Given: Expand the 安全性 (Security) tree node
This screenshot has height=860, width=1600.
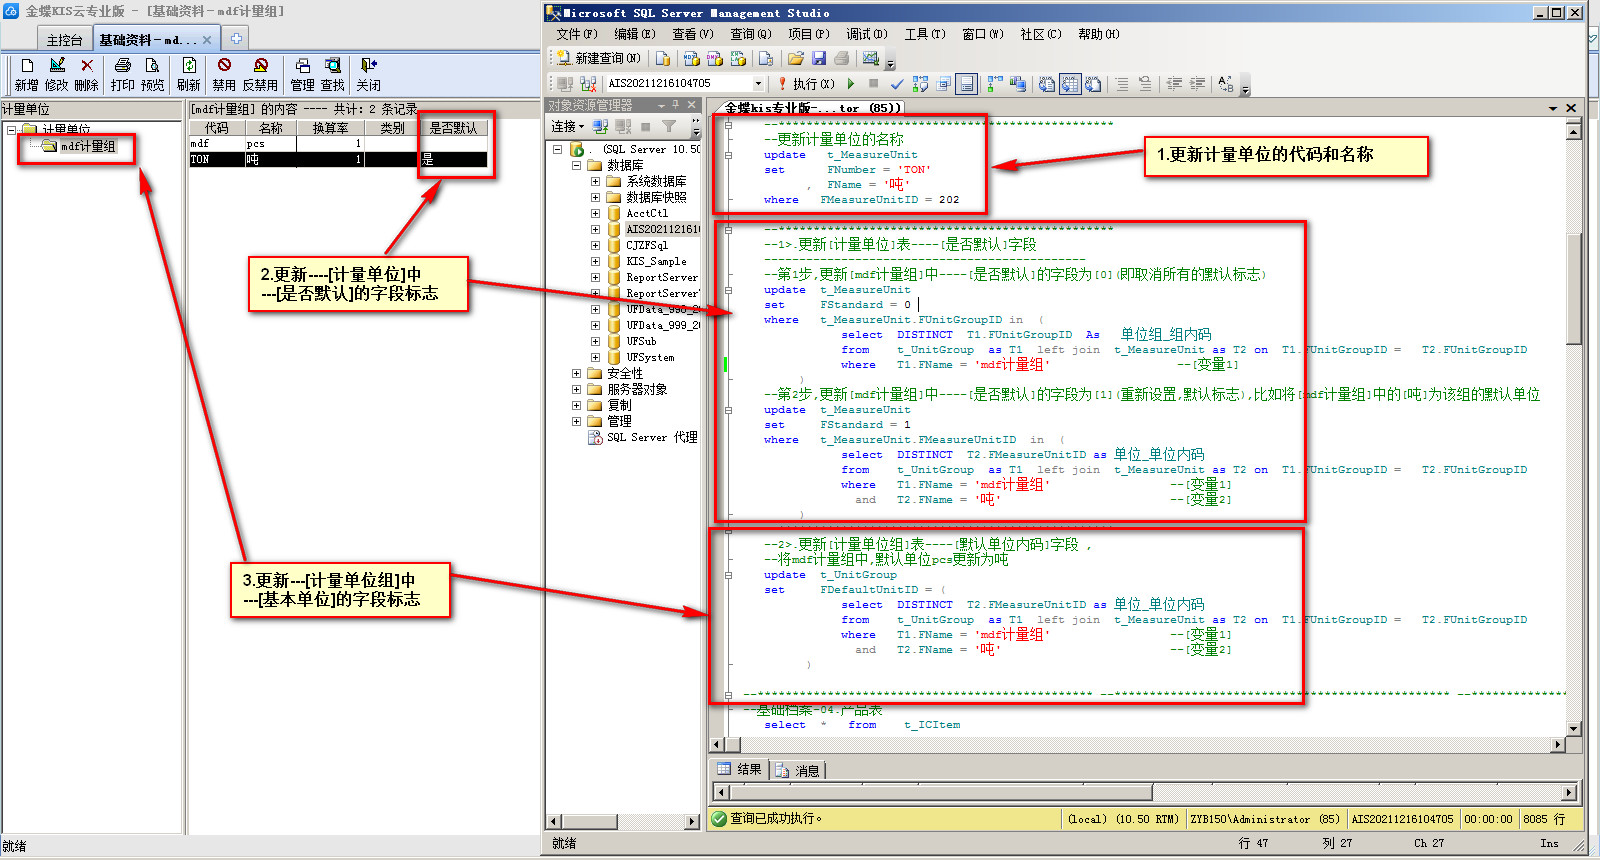Looking at the screenshot, I should (576, 373).
